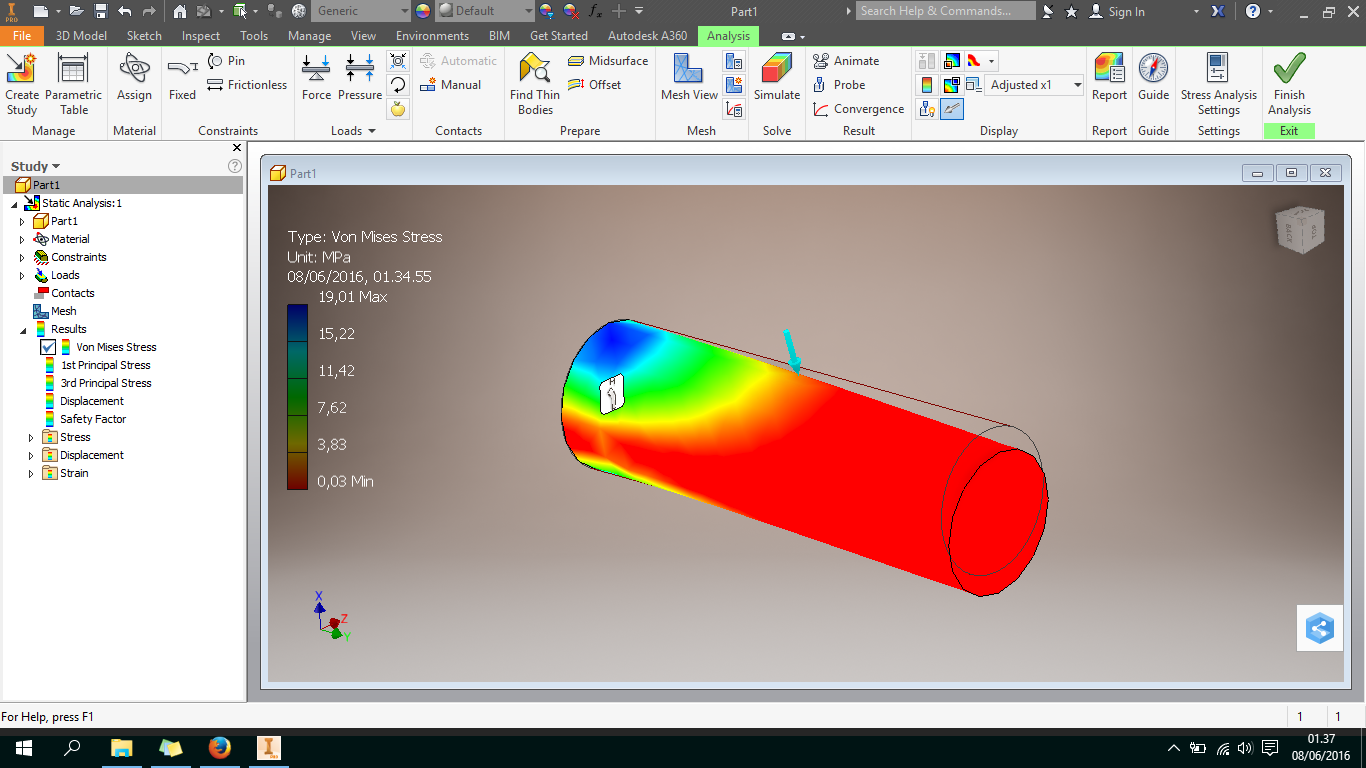Apply a Pressure load
1366x768 pixels.
(x=360, y=79)
